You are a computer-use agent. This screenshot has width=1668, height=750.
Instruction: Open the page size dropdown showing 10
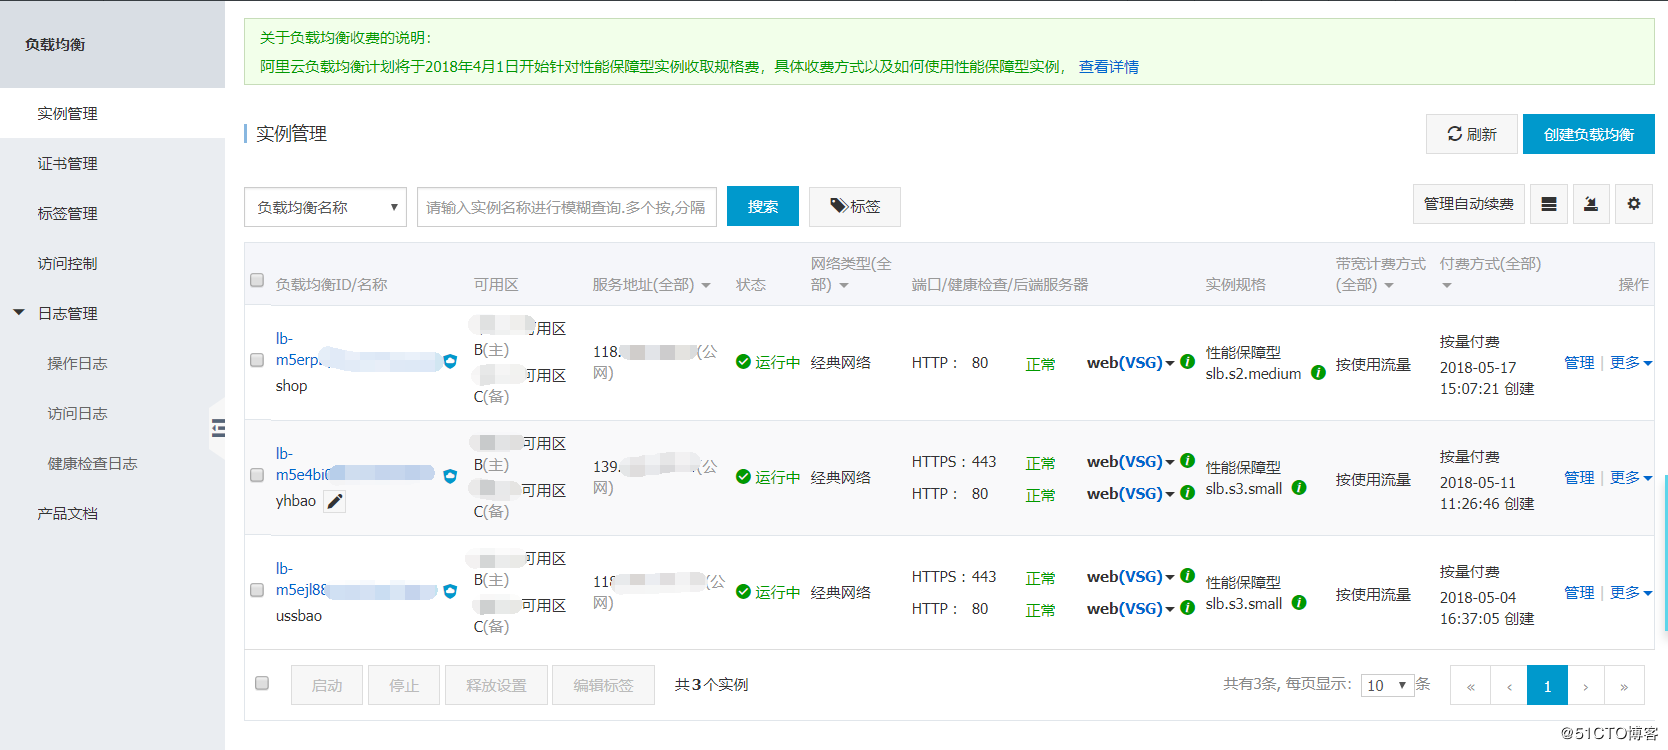click(x=1387, y=685)
